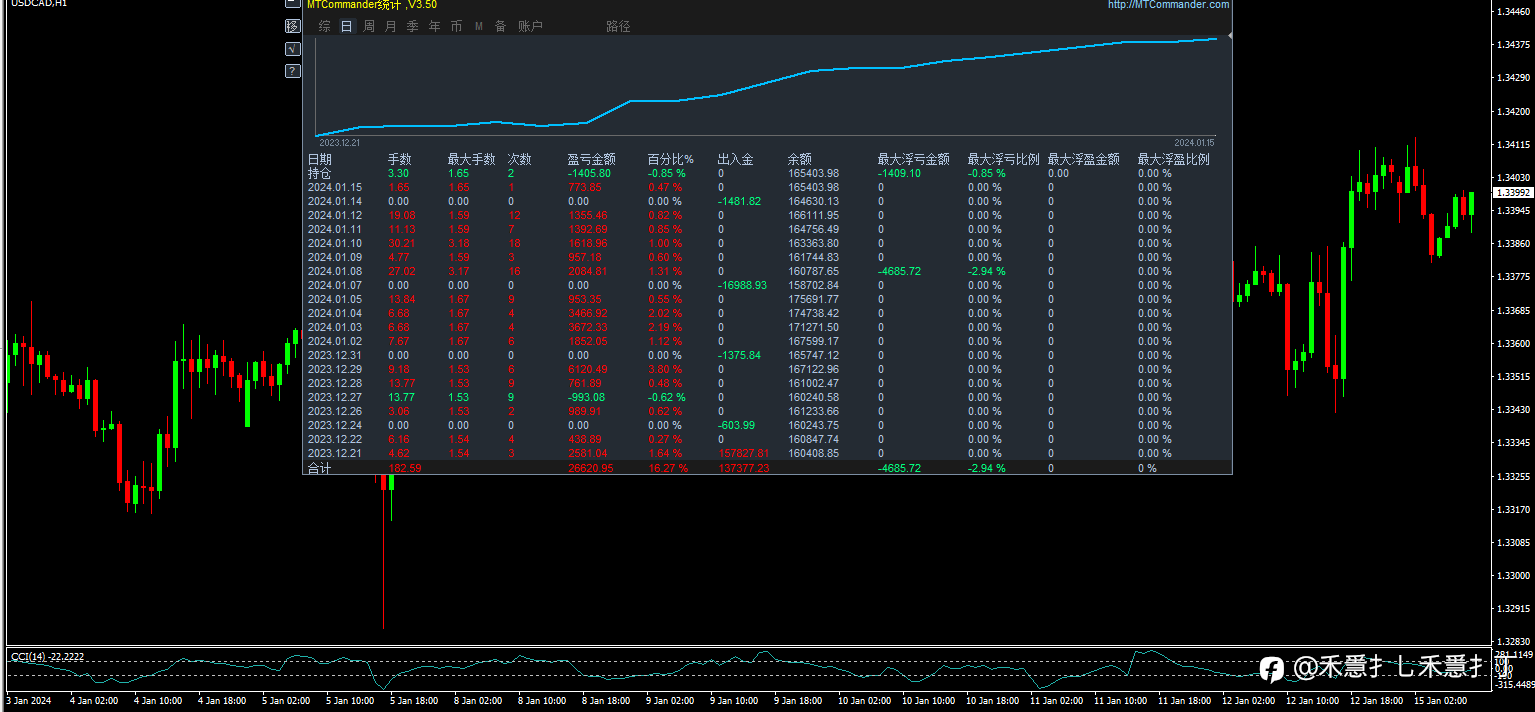Click the small arrow at equity curve's right edge
1535x712 pixels.
coord(1230,36)
